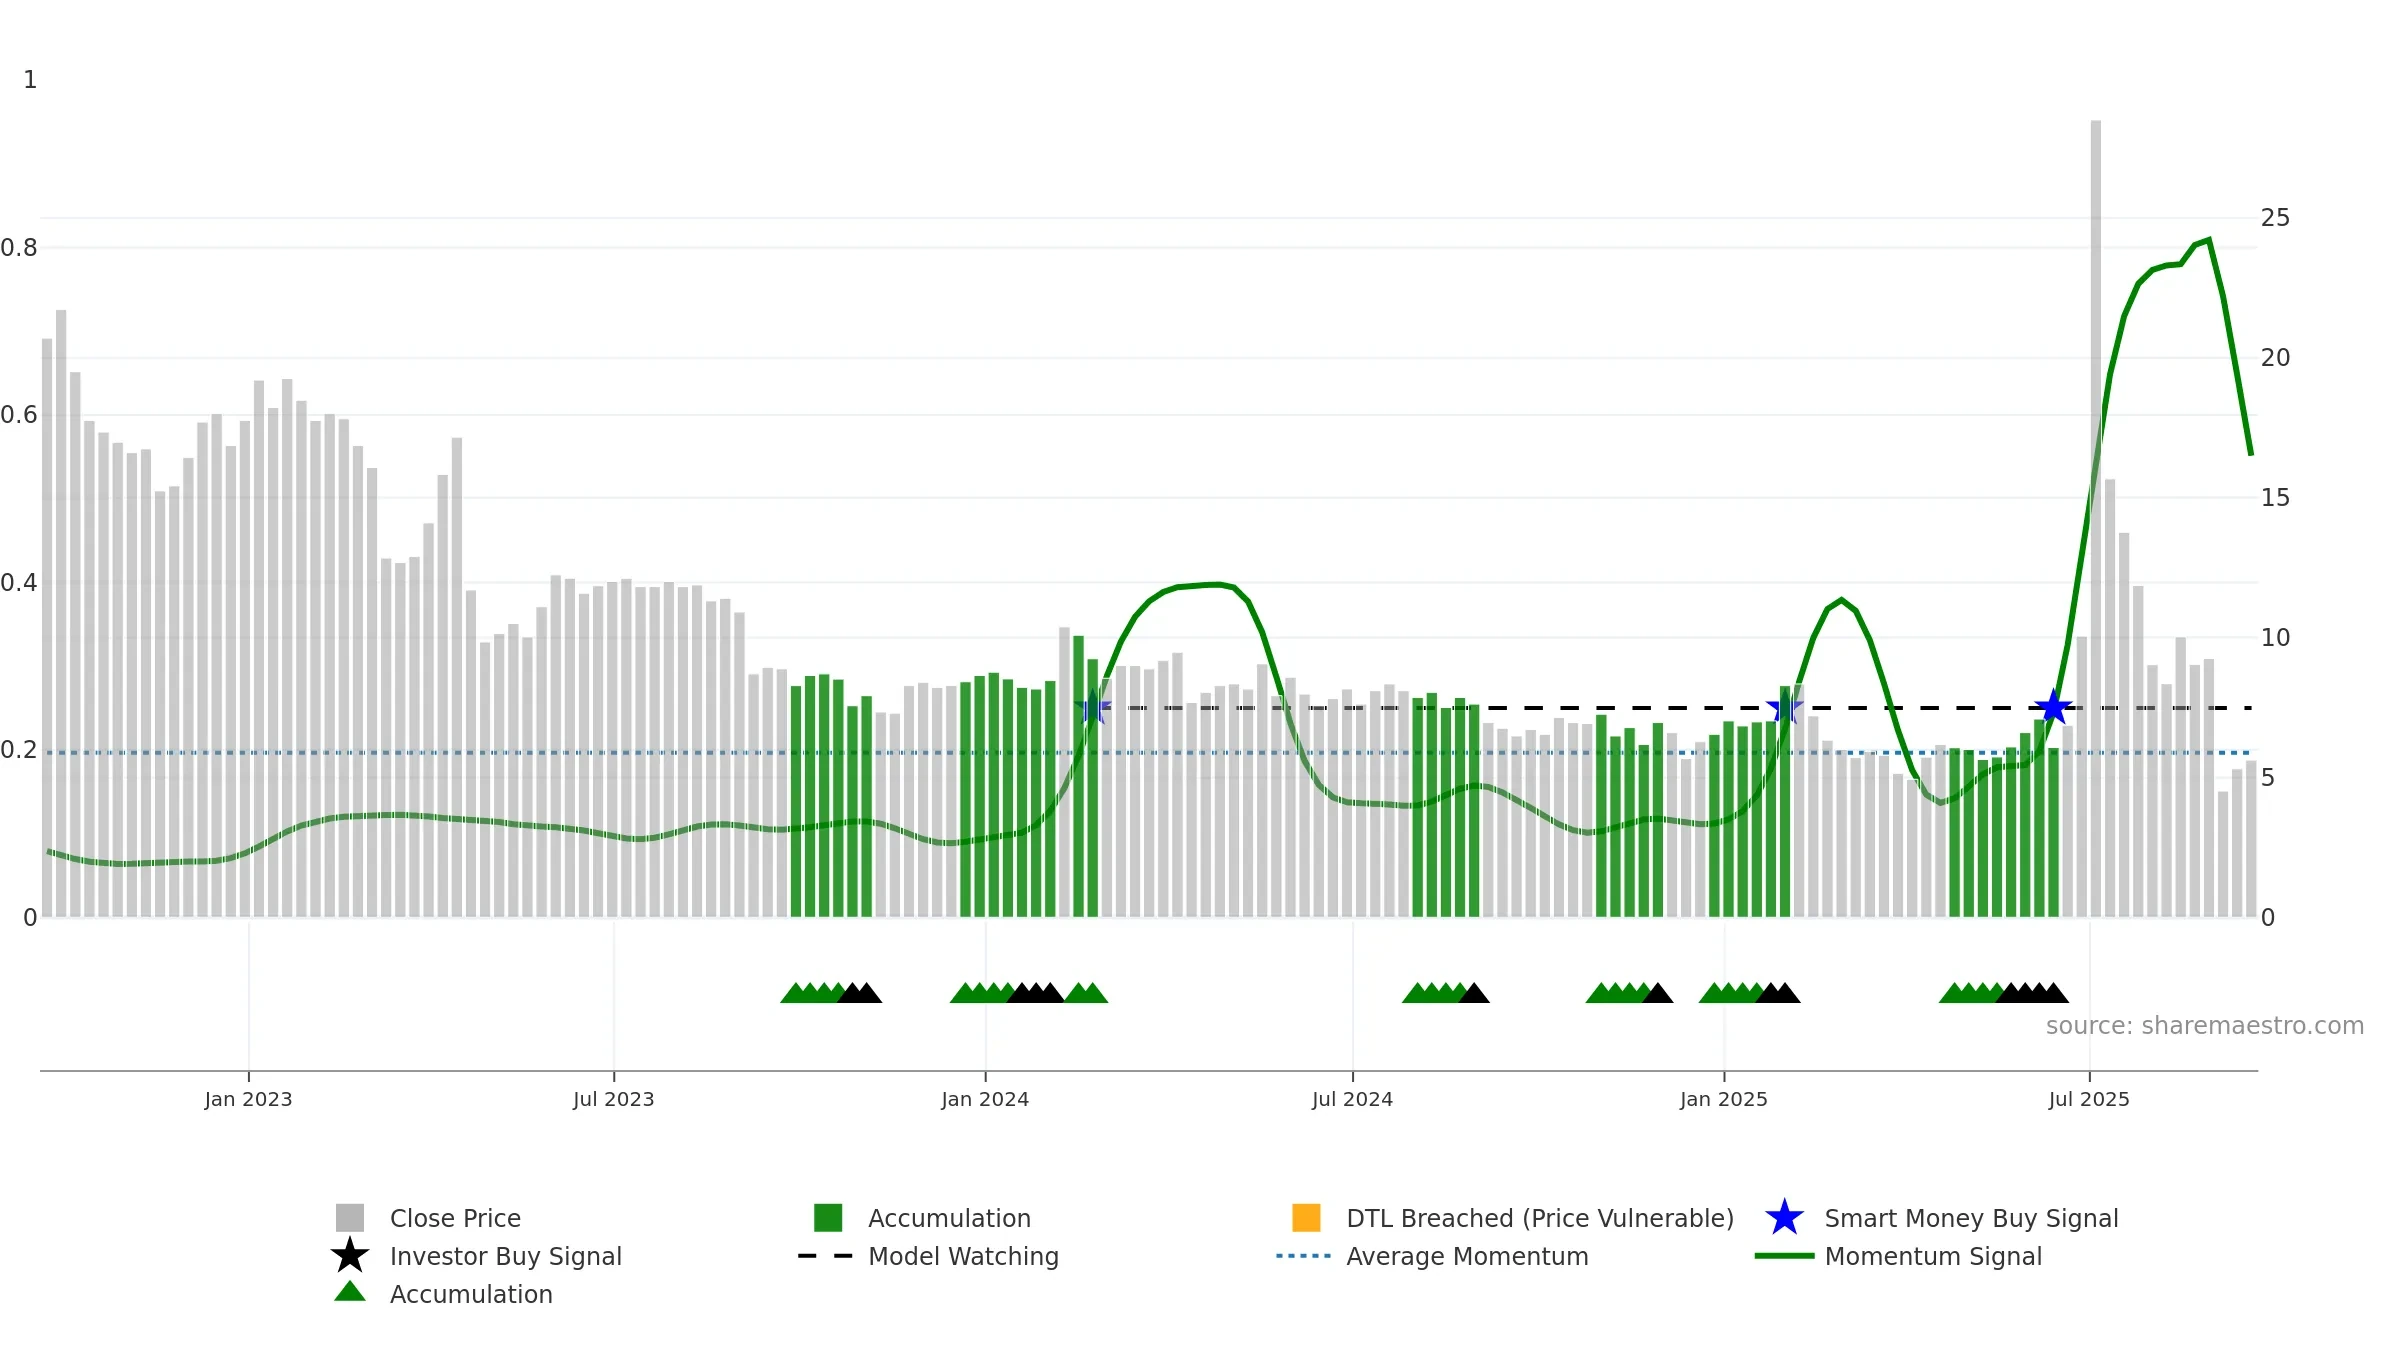Toggle the Momentum Signal legend line

click(x=1784, y=1256)
